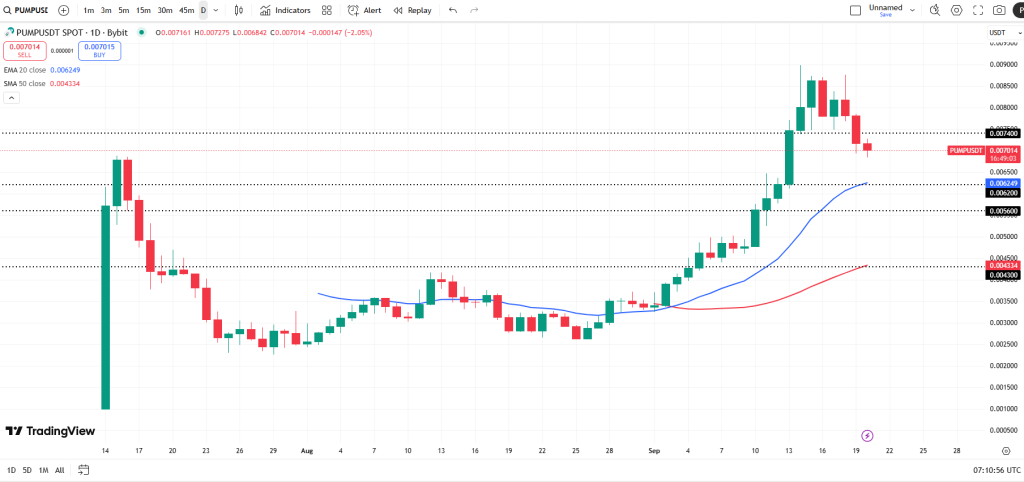Add a symbol to compare with the plus icon
The width and height of the screenshot is (1024, 482).
[x=63, y=10]
